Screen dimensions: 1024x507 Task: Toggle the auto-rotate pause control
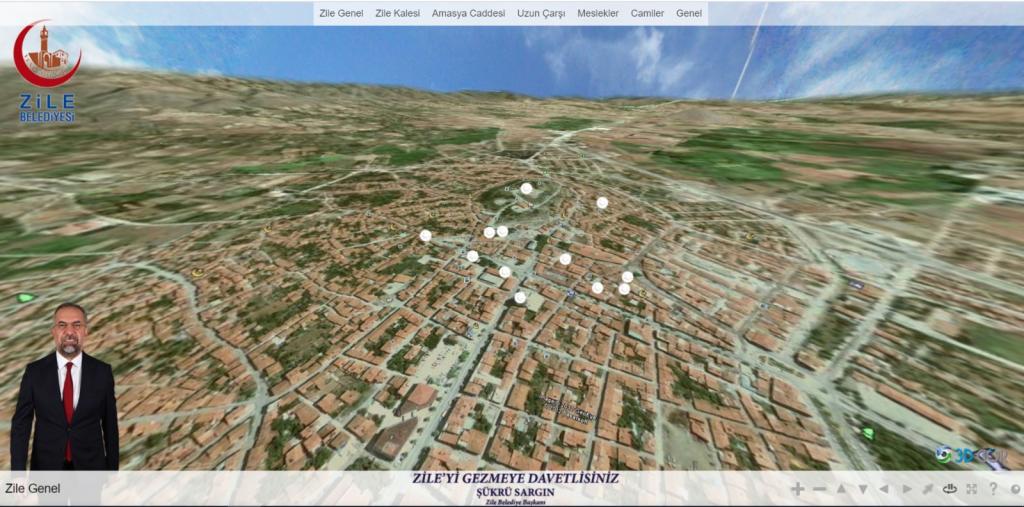pos(950,489)
